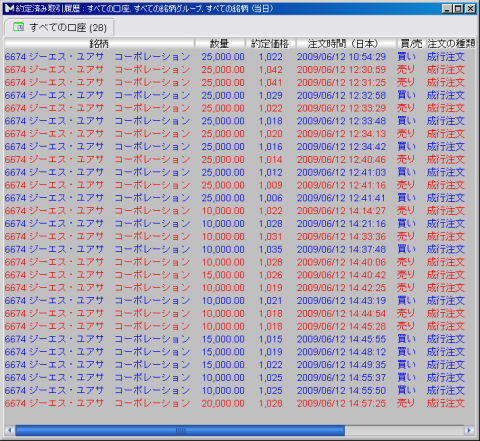The width and height of the screenshot is (480, 441).
Task: Click the 約定価格 column header
Action: coord(271,44)
